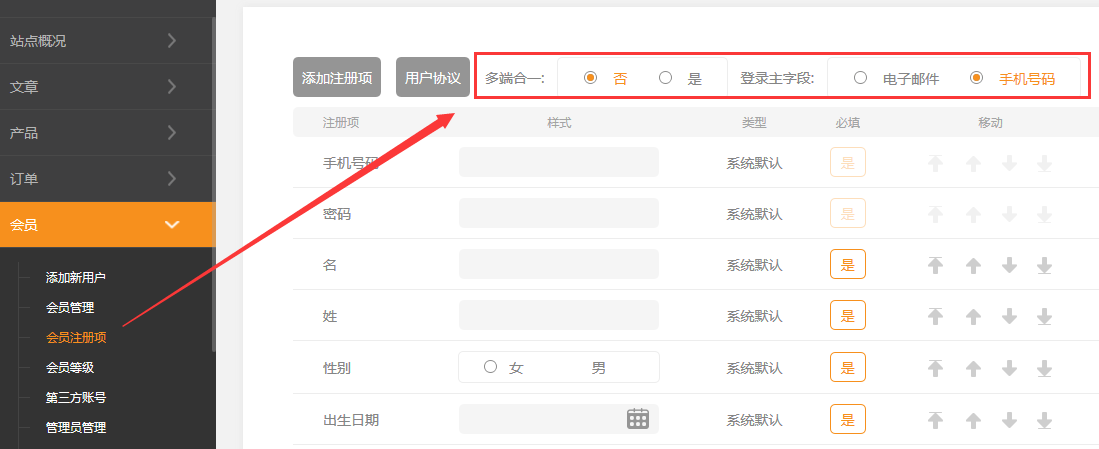Viewport: 1099px width, 449px height.
Task: Toggle the required 是 setting for 名
Action: click(847, 265)
